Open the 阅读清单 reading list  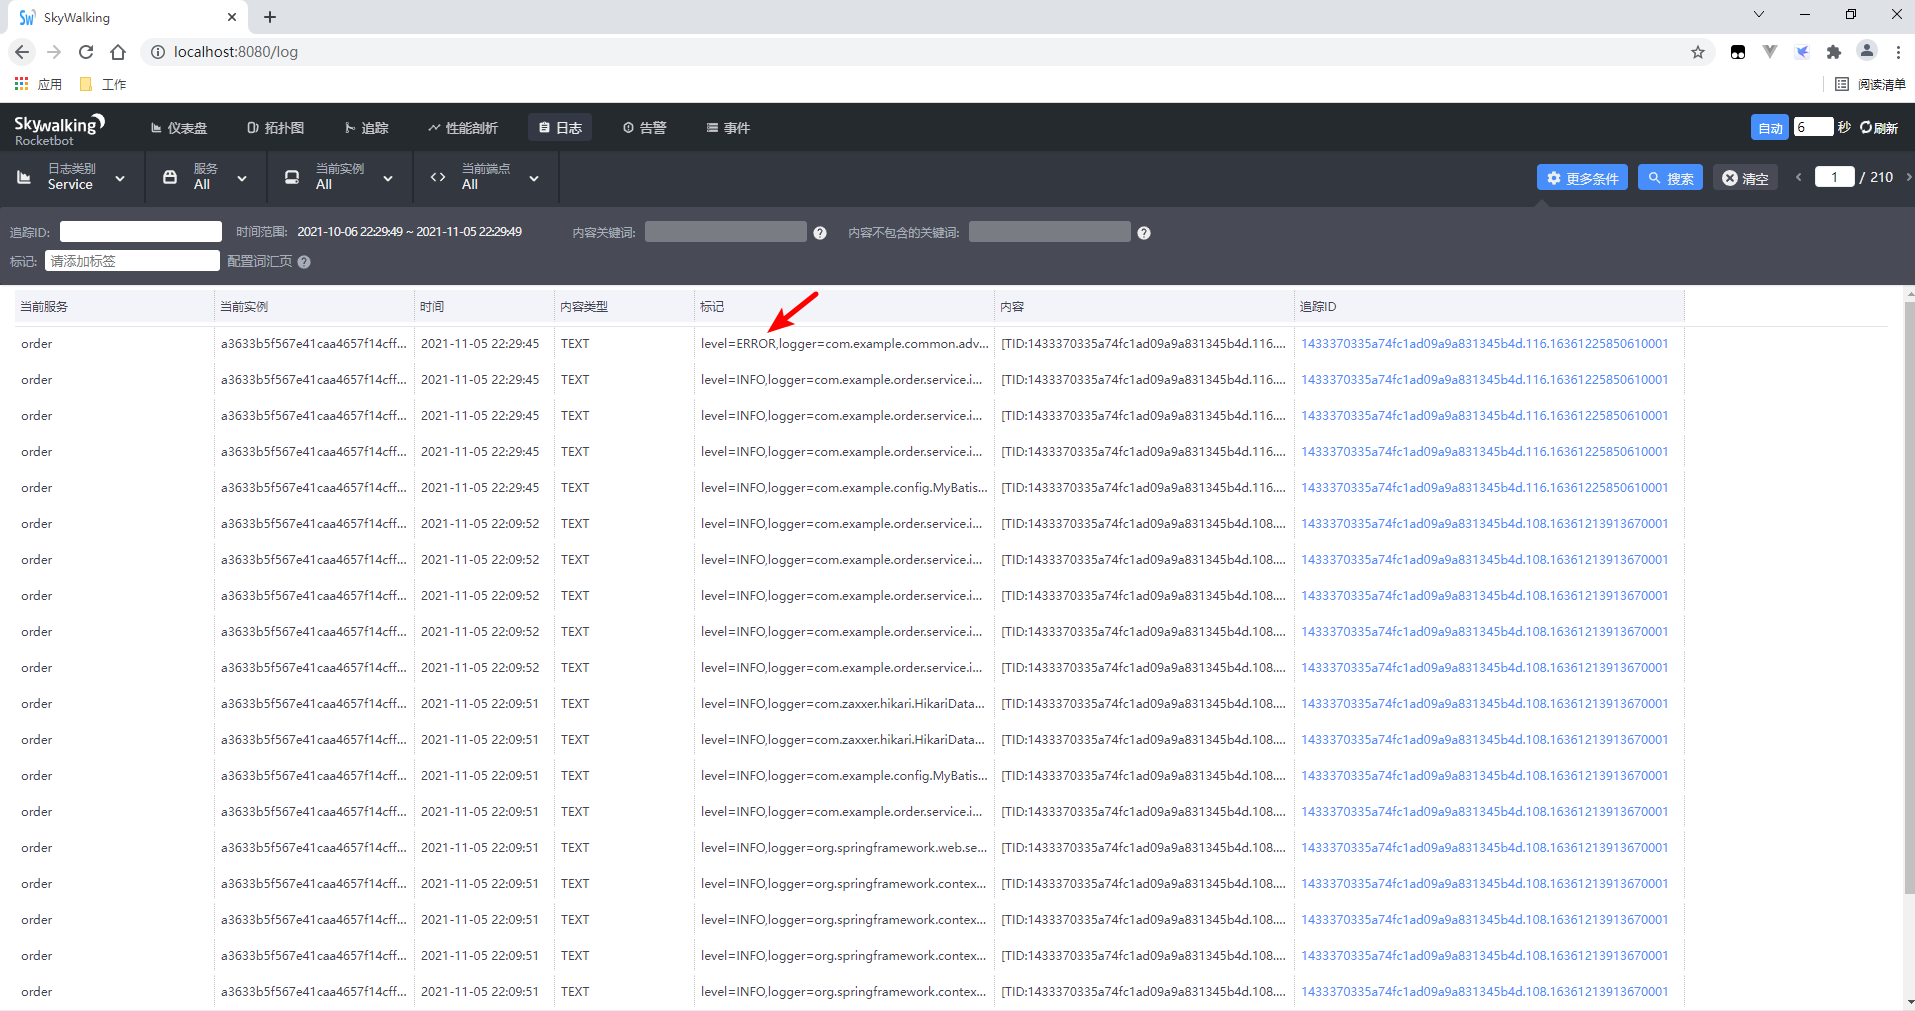coord(1870,84)
